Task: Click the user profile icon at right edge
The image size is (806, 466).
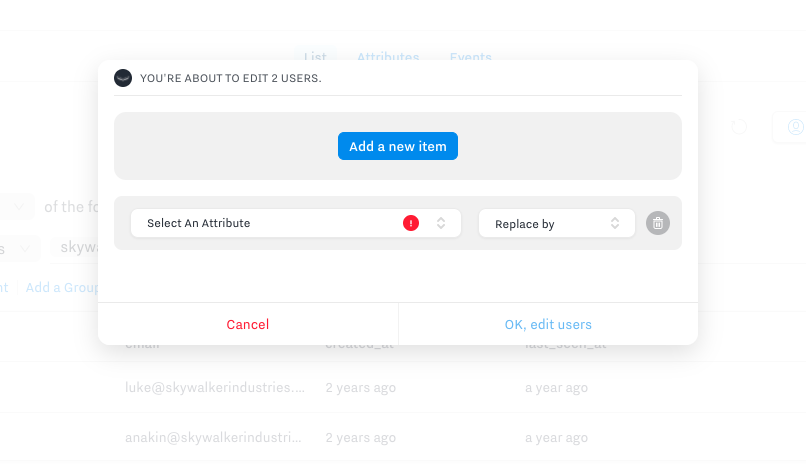Action: [x=795, y=126]
